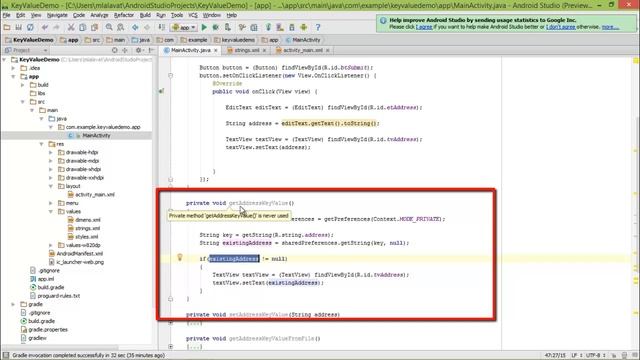Viewport: 640px width, 360px height.
Task: Click the Undo arrow icon
Action: pos(45,27)
